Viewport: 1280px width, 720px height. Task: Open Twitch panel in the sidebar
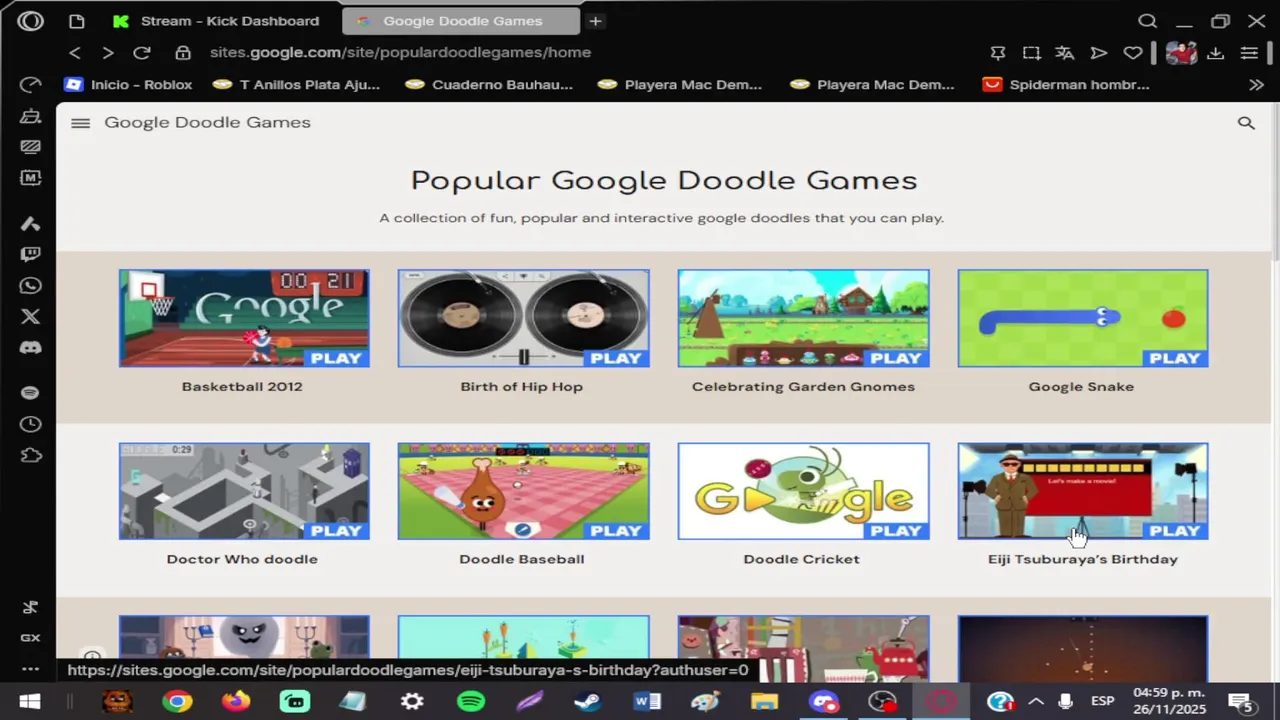pyautogui.click(x=30, y=254)
